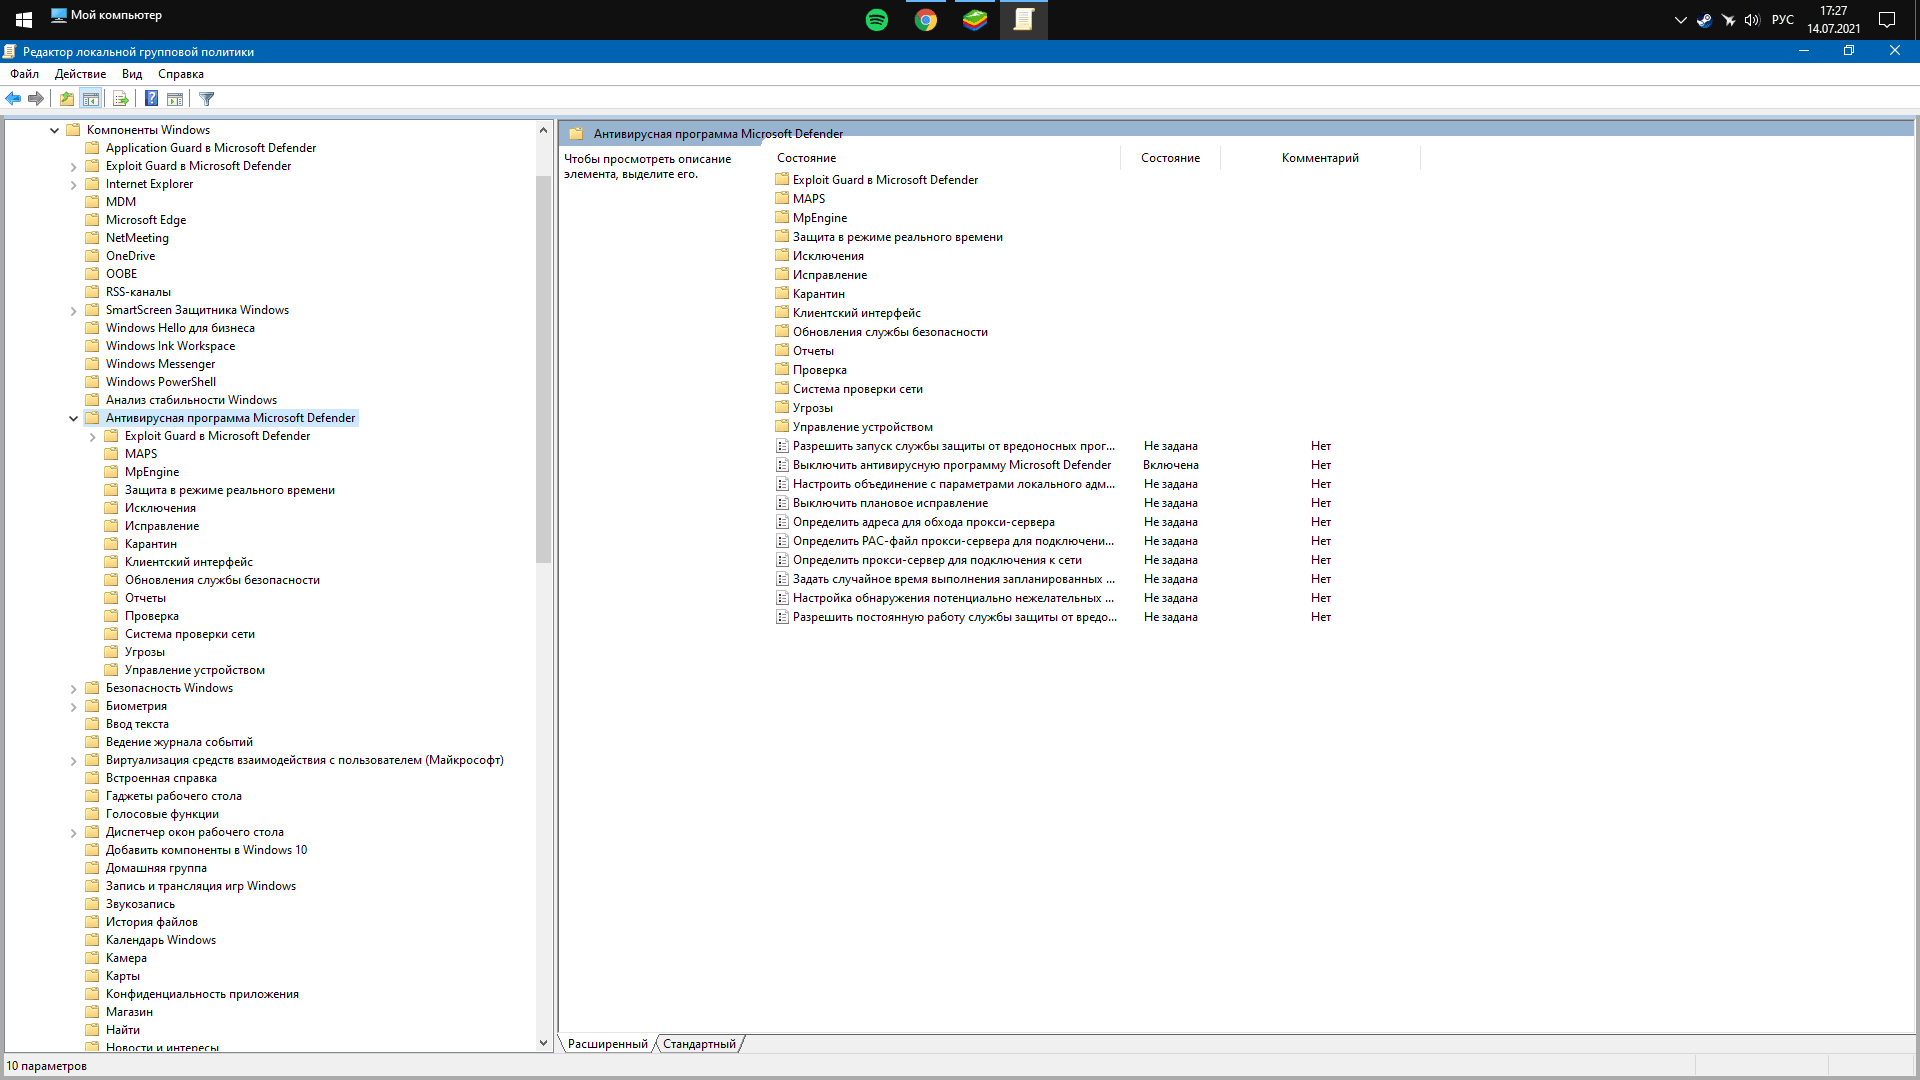Select OneDrive in the tree

tap(130, 256)
